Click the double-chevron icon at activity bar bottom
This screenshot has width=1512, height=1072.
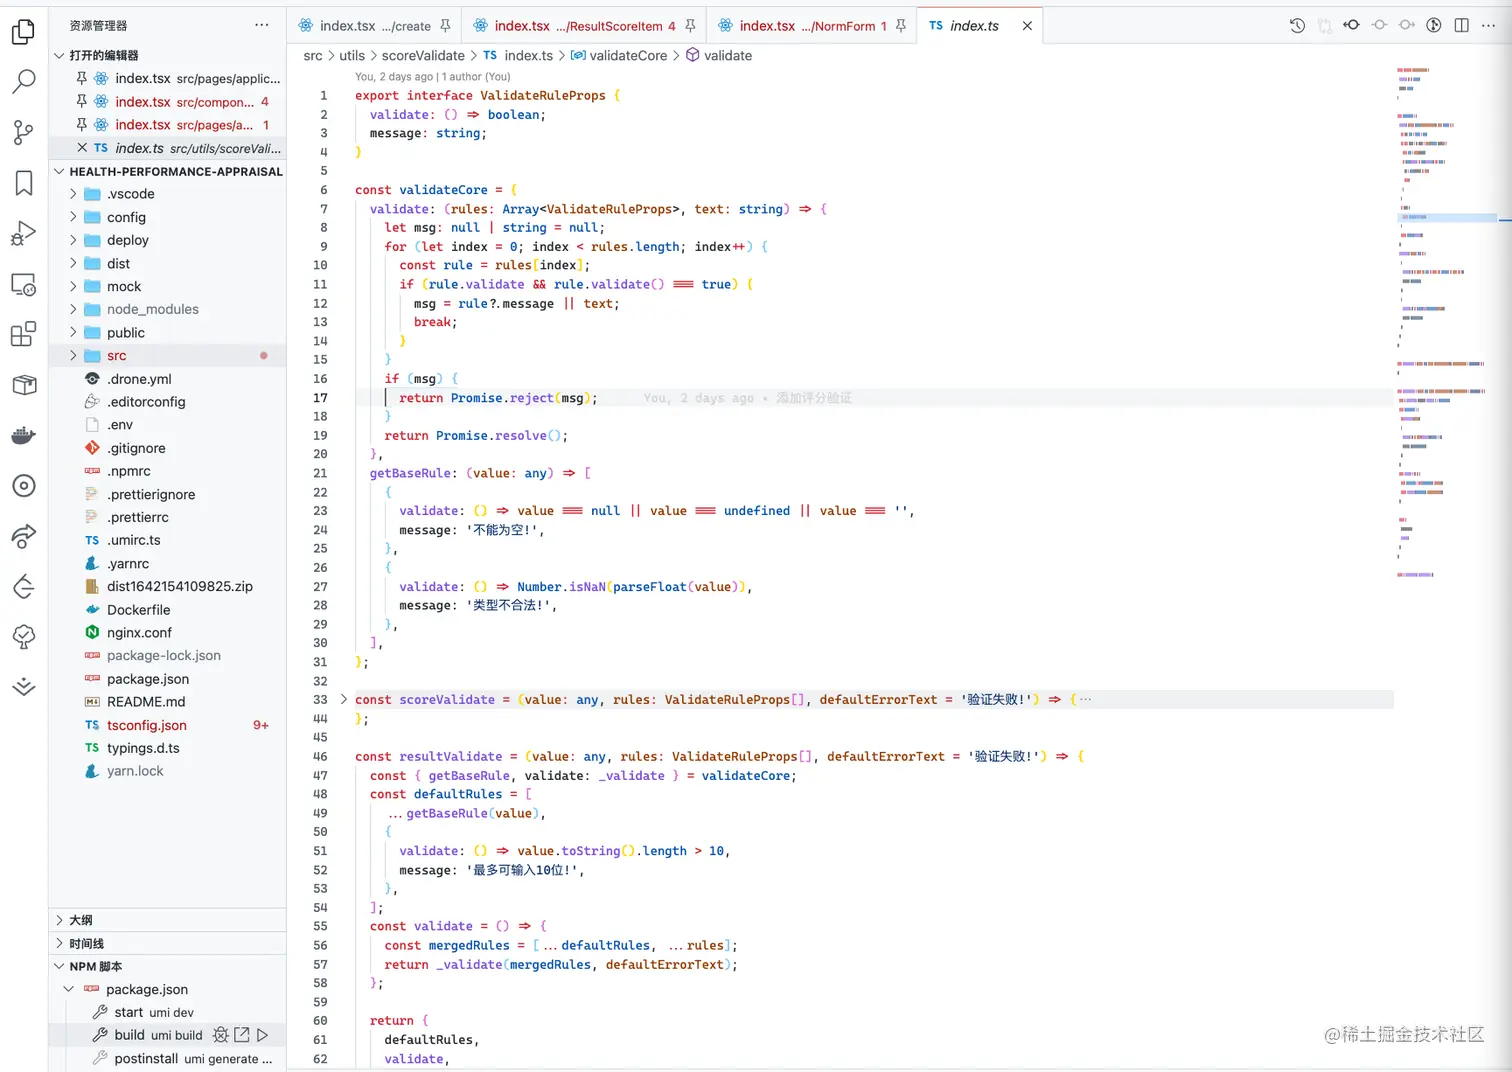[x=23, y=686]
